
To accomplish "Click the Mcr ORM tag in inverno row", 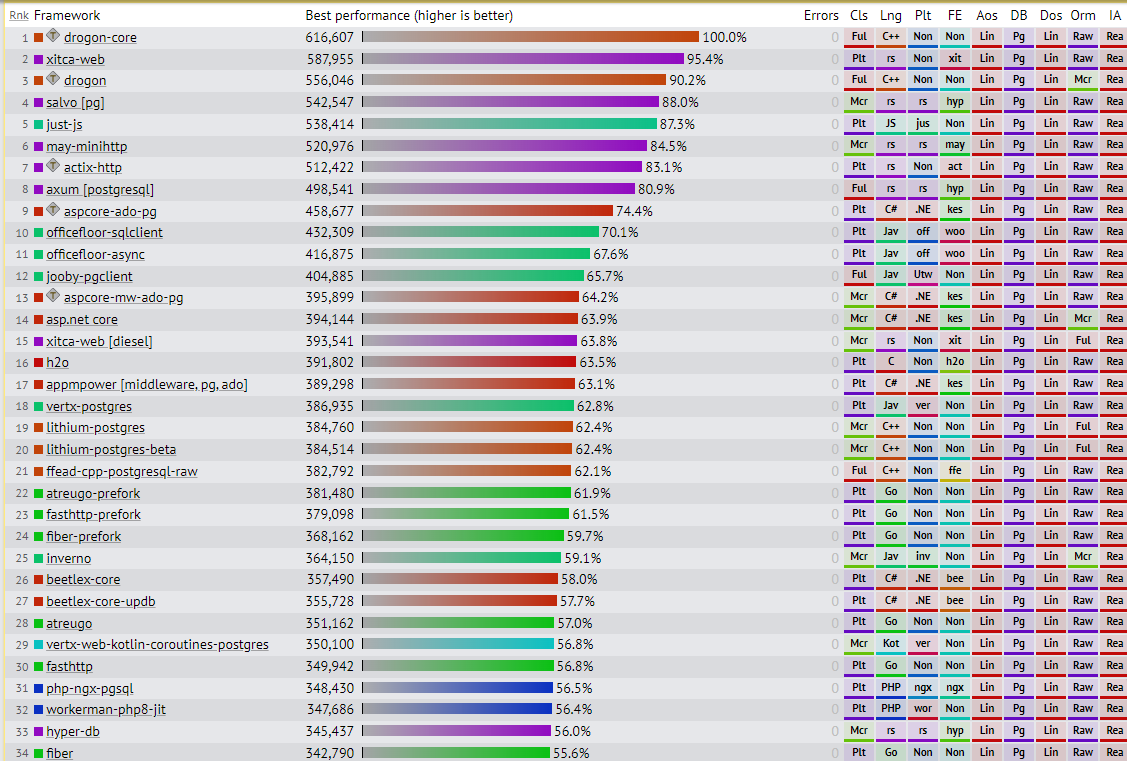I will (x=1082, y=557).
